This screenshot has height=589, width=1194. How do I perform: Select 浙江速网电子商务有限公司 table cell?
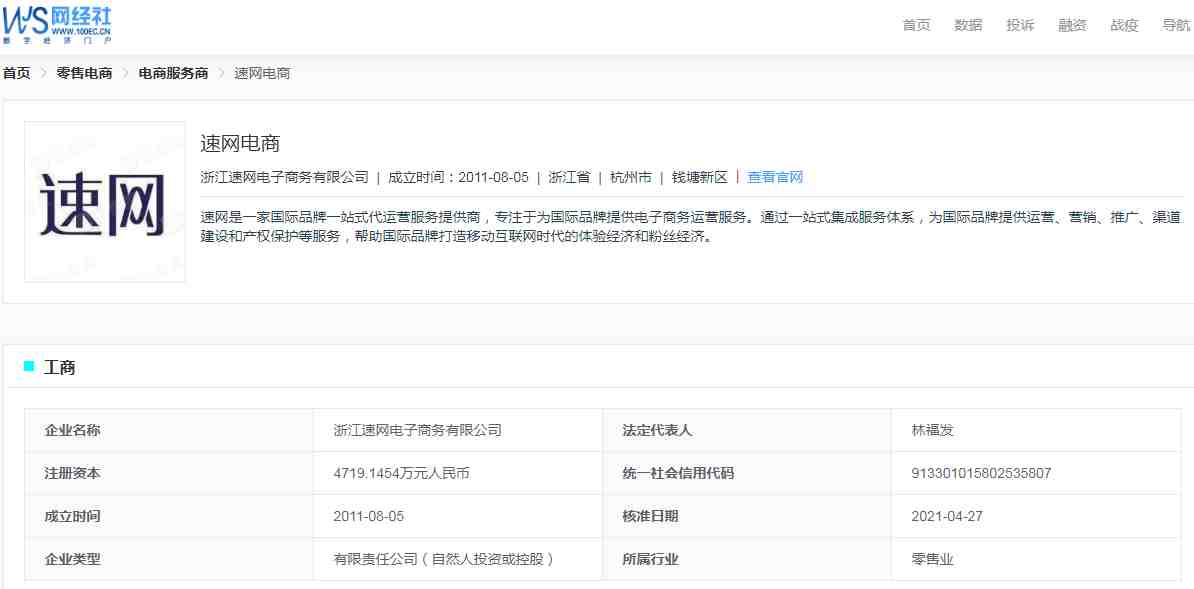[x=458, y=431]
